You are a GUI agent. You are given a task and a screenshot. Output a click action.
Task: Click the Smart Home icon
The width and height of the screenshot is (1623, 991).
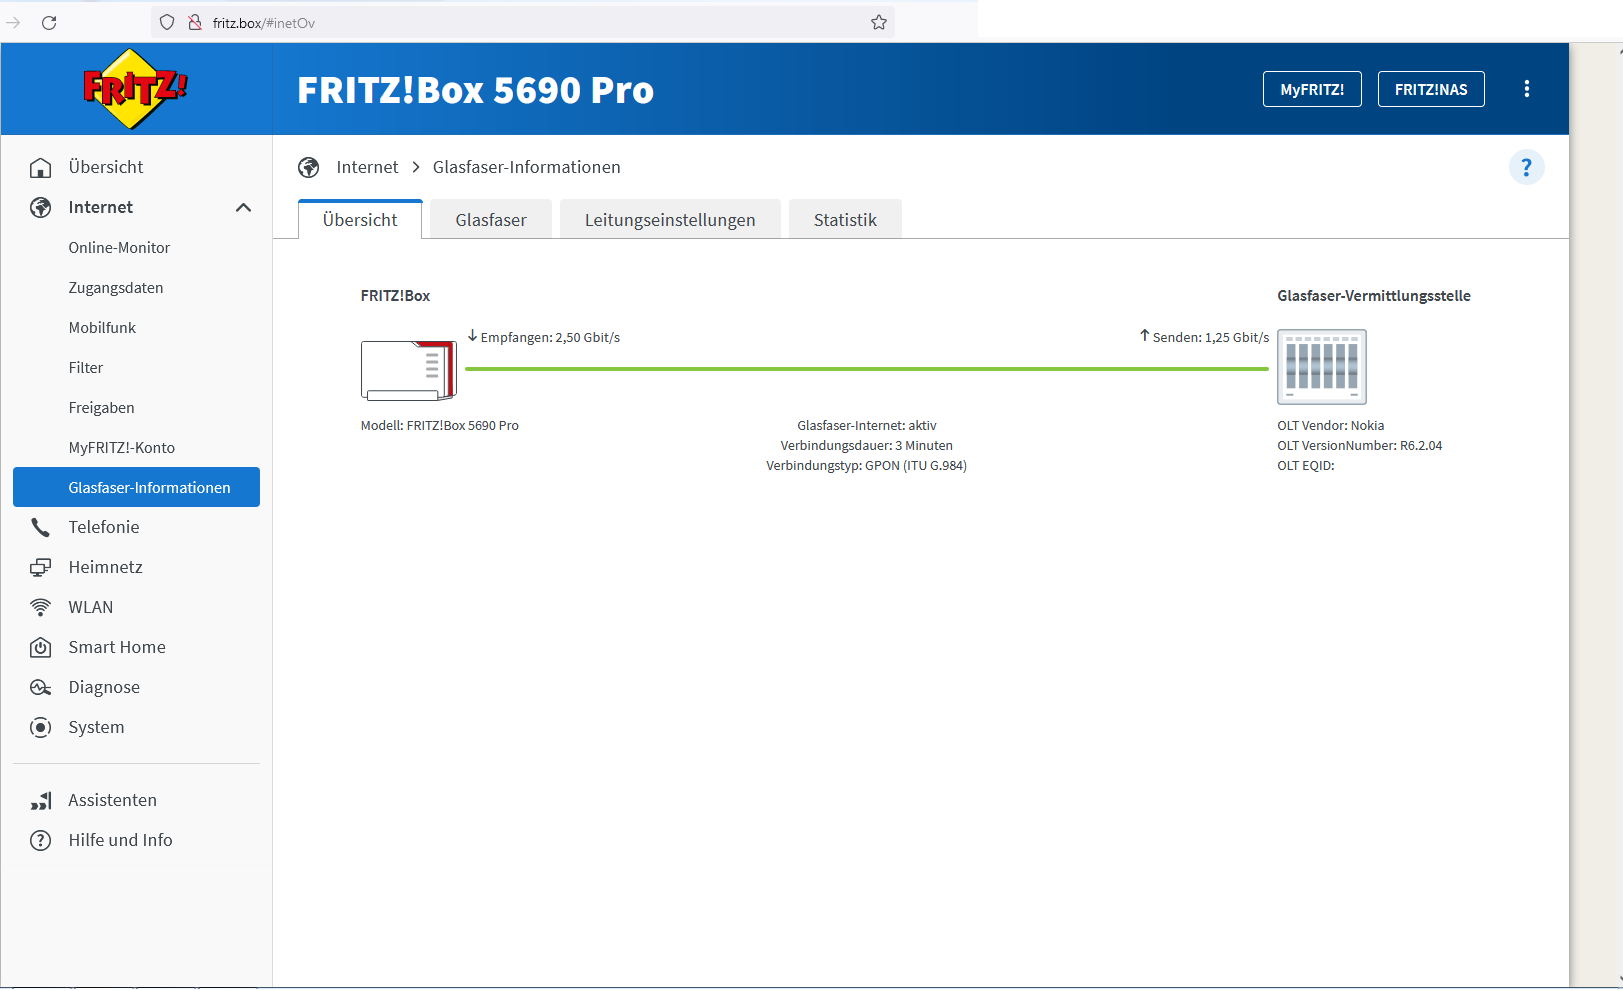[40, 647]
